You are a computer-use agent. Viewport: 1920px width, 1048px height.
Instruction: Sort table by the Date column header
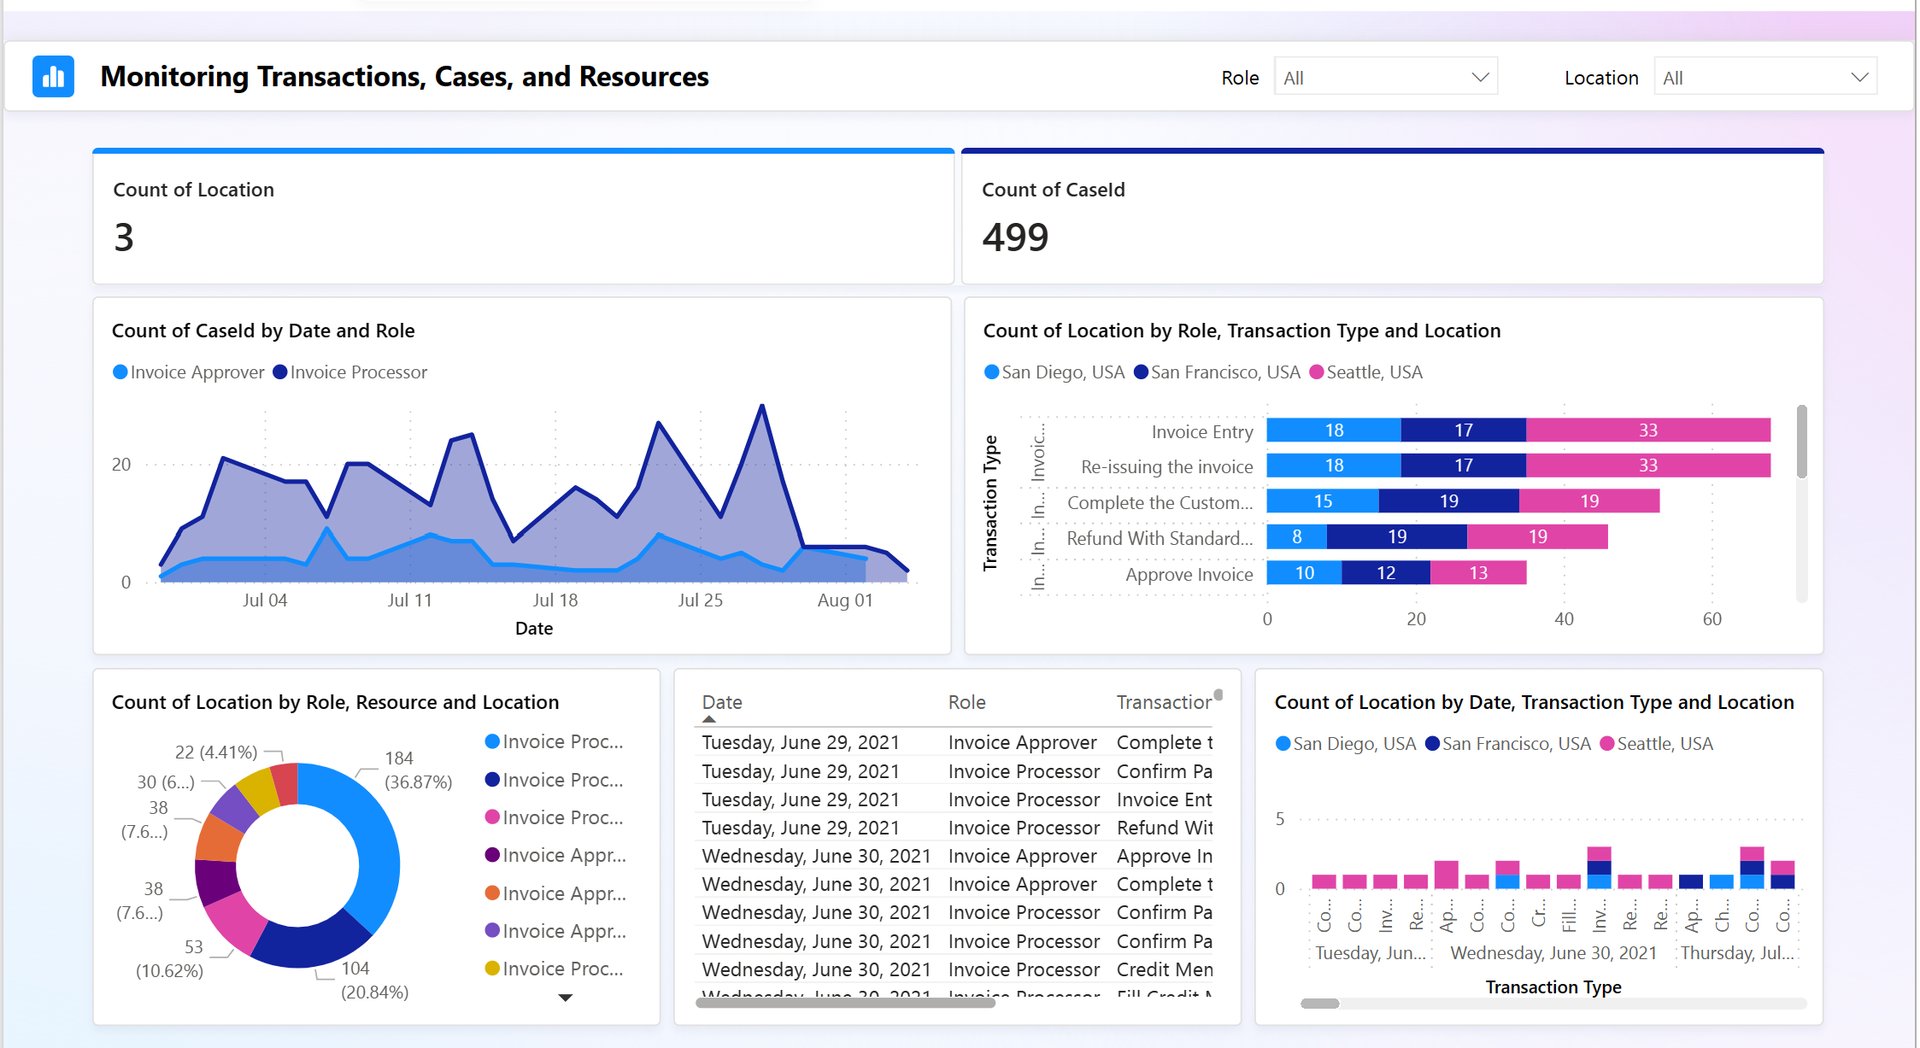tap(722, 702)
